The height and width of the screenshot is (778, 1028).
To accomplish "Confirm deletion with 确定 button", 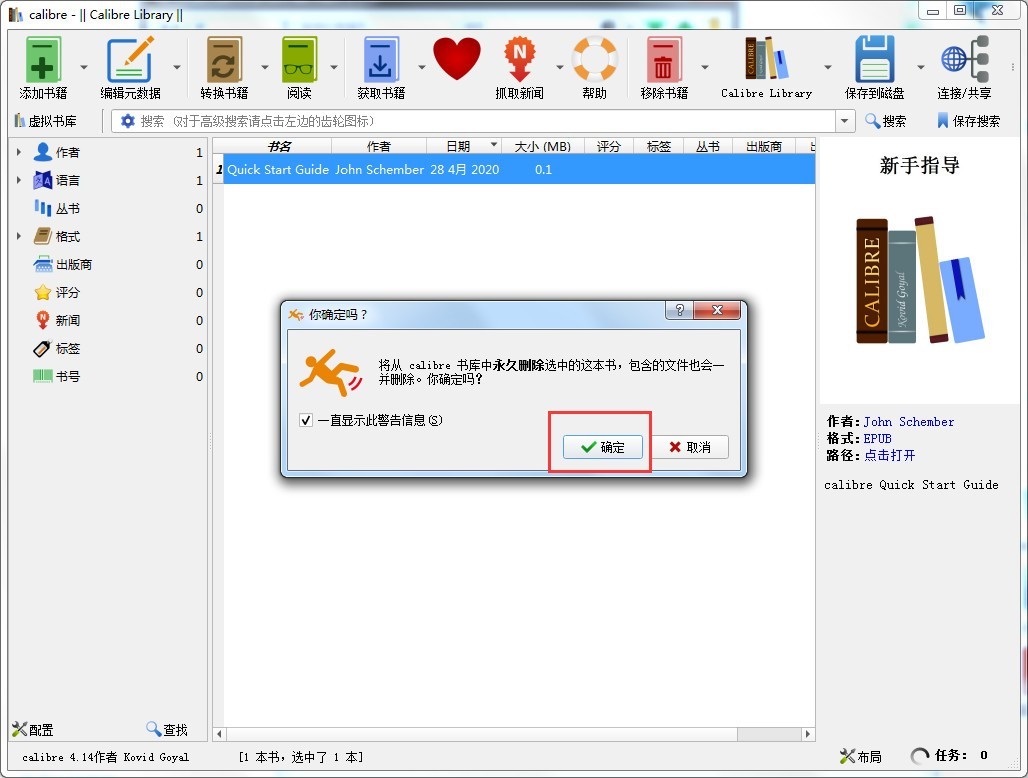I will point(603,447).
